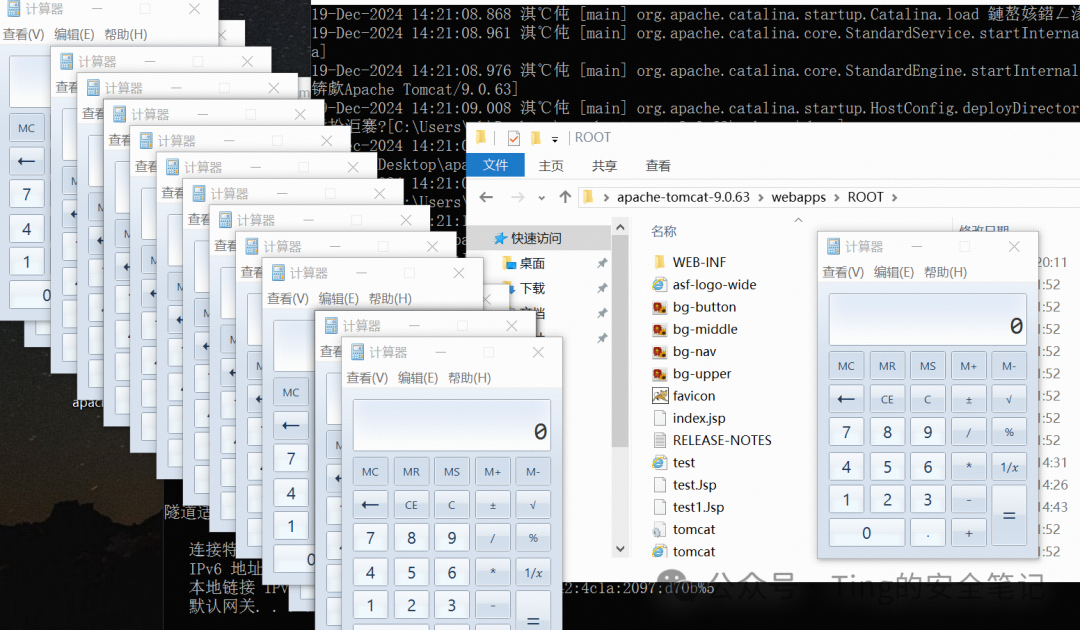Click backspace arrow on calculator over Explorer
Screen dimensions: 1080x630
click(847, 399)
